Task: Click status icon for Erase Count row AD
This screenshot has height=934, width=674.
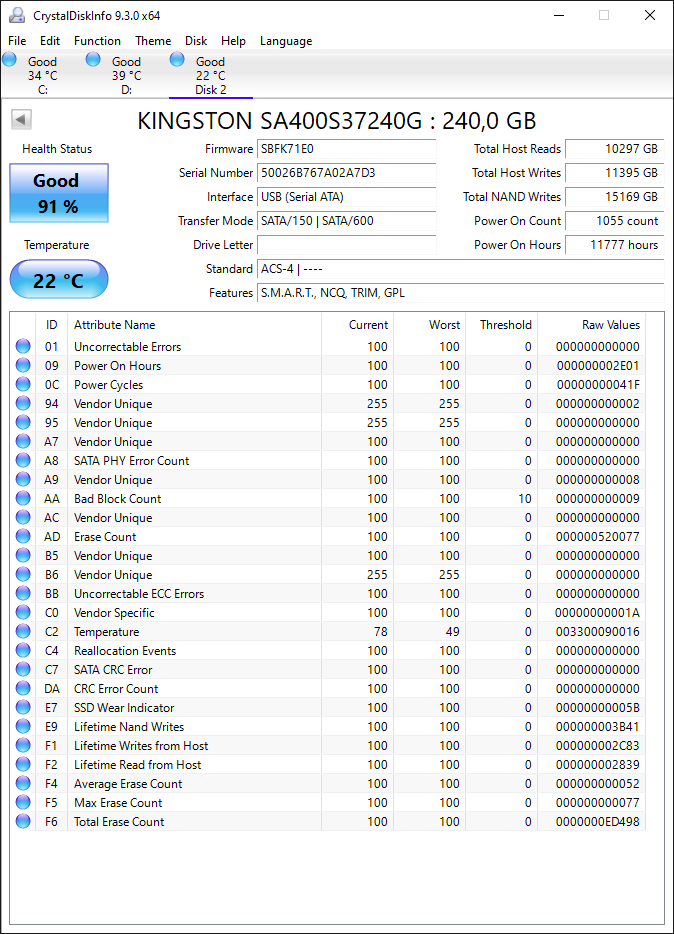Action: point(23,536)
